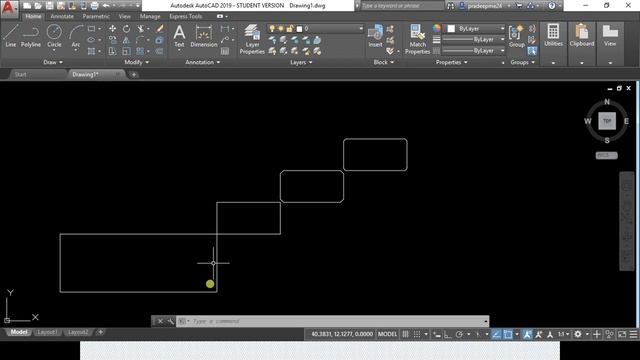Open the View ribbon tab
The width and height of the screenshot is (640, 360).
coord(124,16)
